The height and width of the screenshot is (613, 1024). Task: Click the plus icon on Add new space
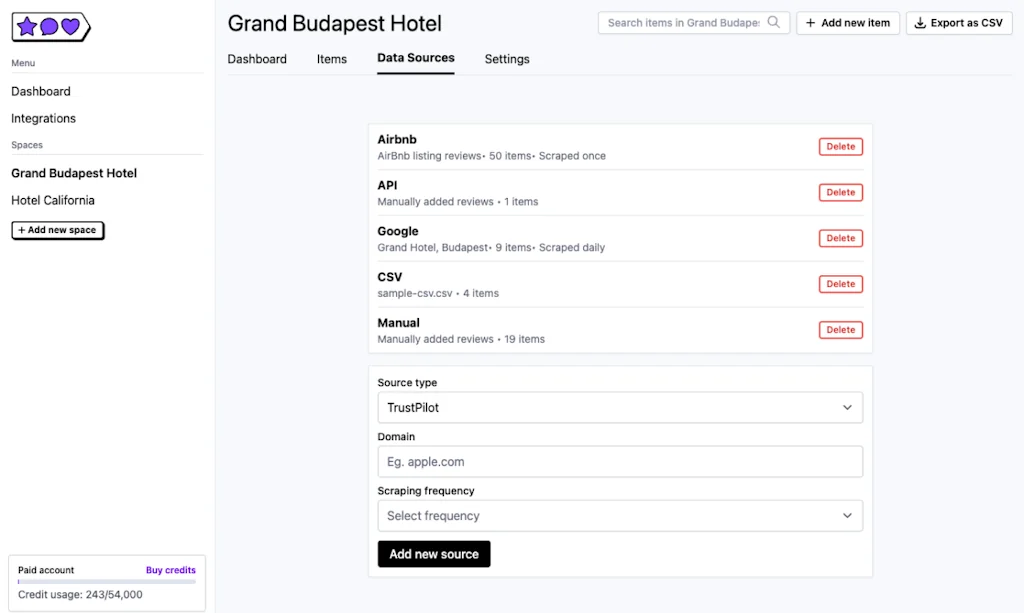(x=22, y=230)
